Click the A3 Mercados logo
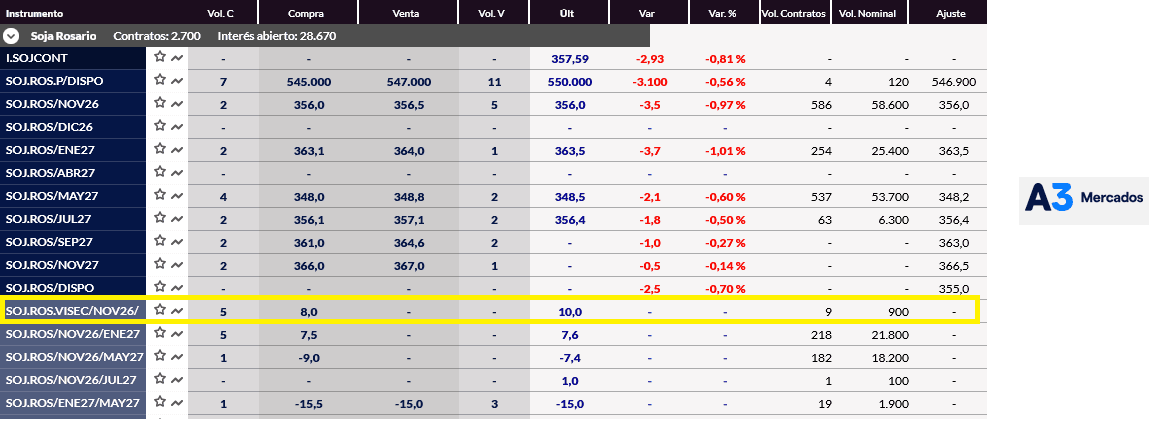Viewport: 1167px width, 424px height. click(x=1084, y=199)
